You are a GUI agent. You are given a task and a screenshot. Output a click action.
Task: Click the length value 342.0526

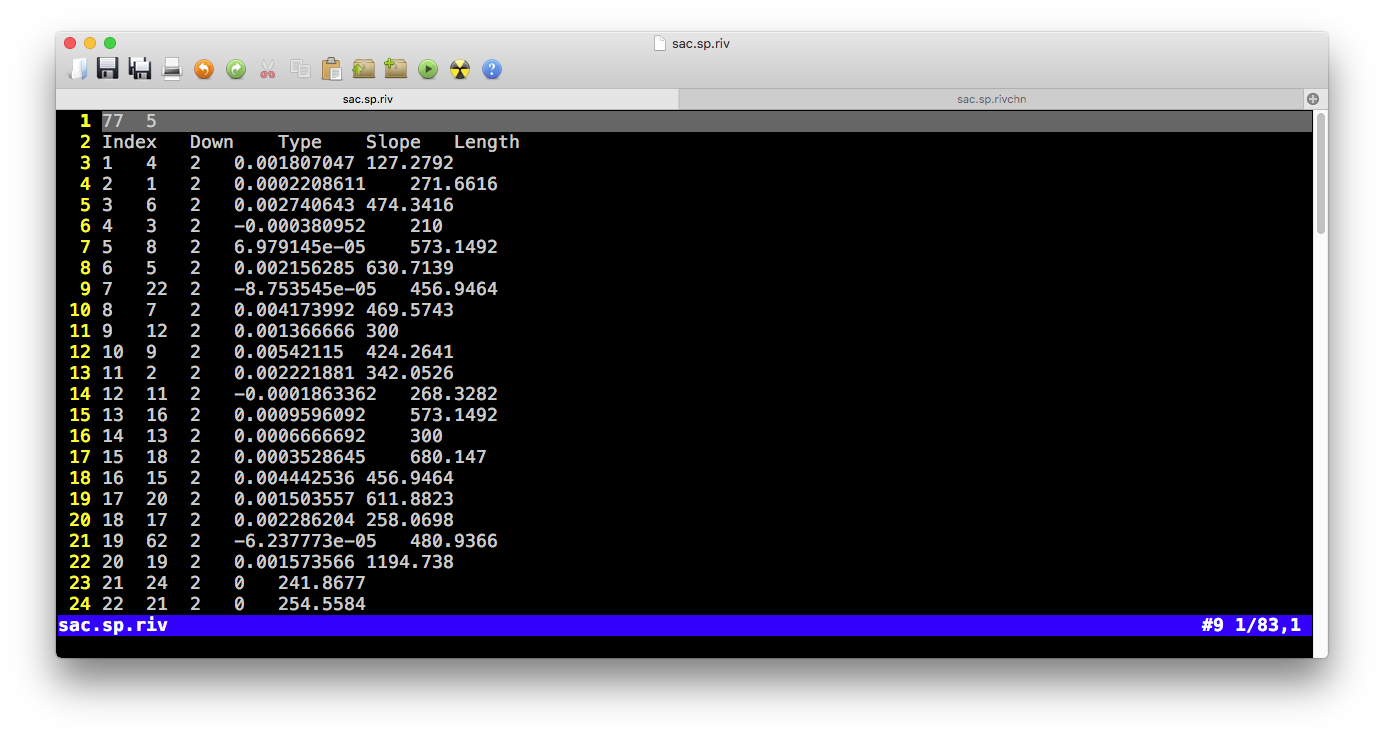click(x=410, y=373)
